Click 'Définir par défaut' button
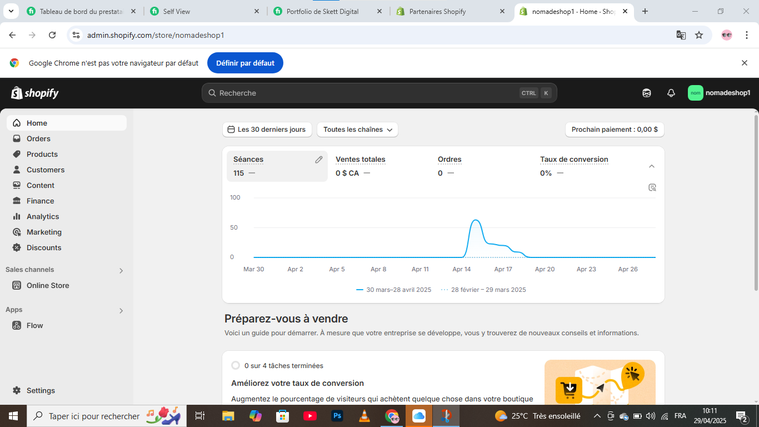Image resolution: width=759 pixels, height=427 pixels. [x=245, y=63]
